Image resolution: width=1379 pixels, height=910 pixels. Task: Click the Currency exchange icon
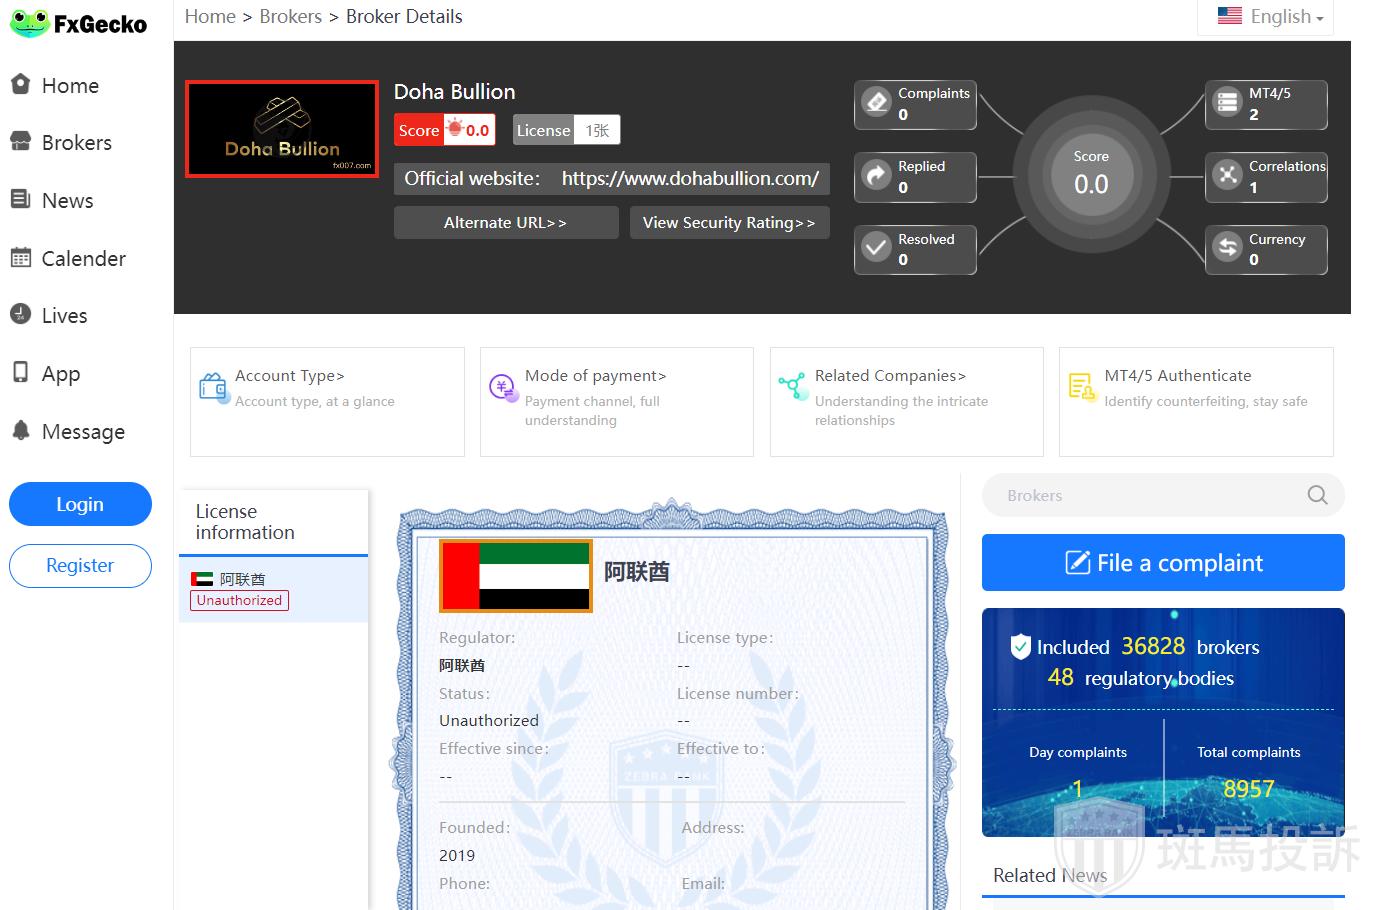[x=1227, y=248]
